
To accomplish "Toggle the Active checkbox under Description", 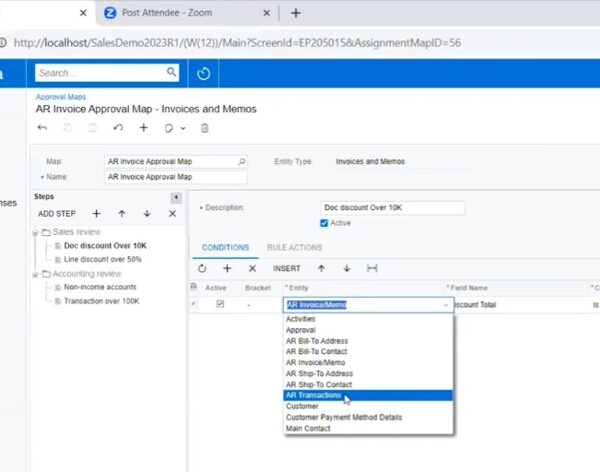I will [x=324, y=223].
